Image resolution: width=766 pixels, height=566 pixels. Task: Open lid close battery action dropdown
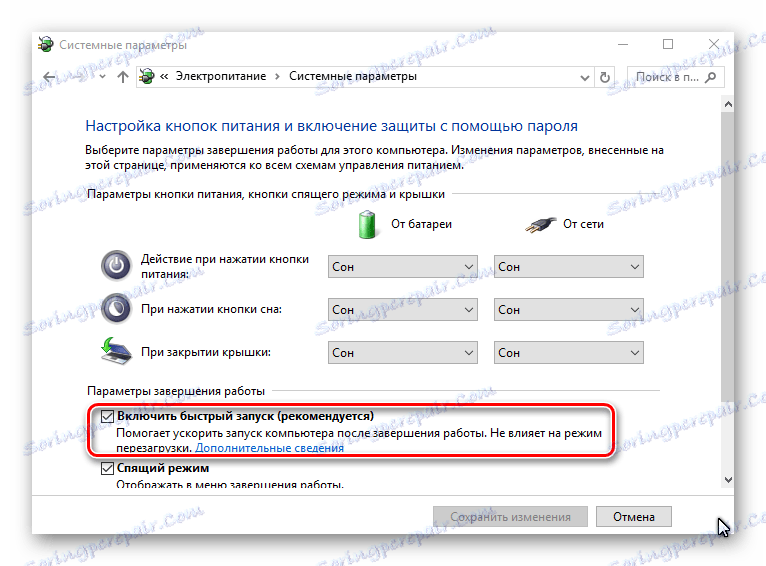click(403, 353)
